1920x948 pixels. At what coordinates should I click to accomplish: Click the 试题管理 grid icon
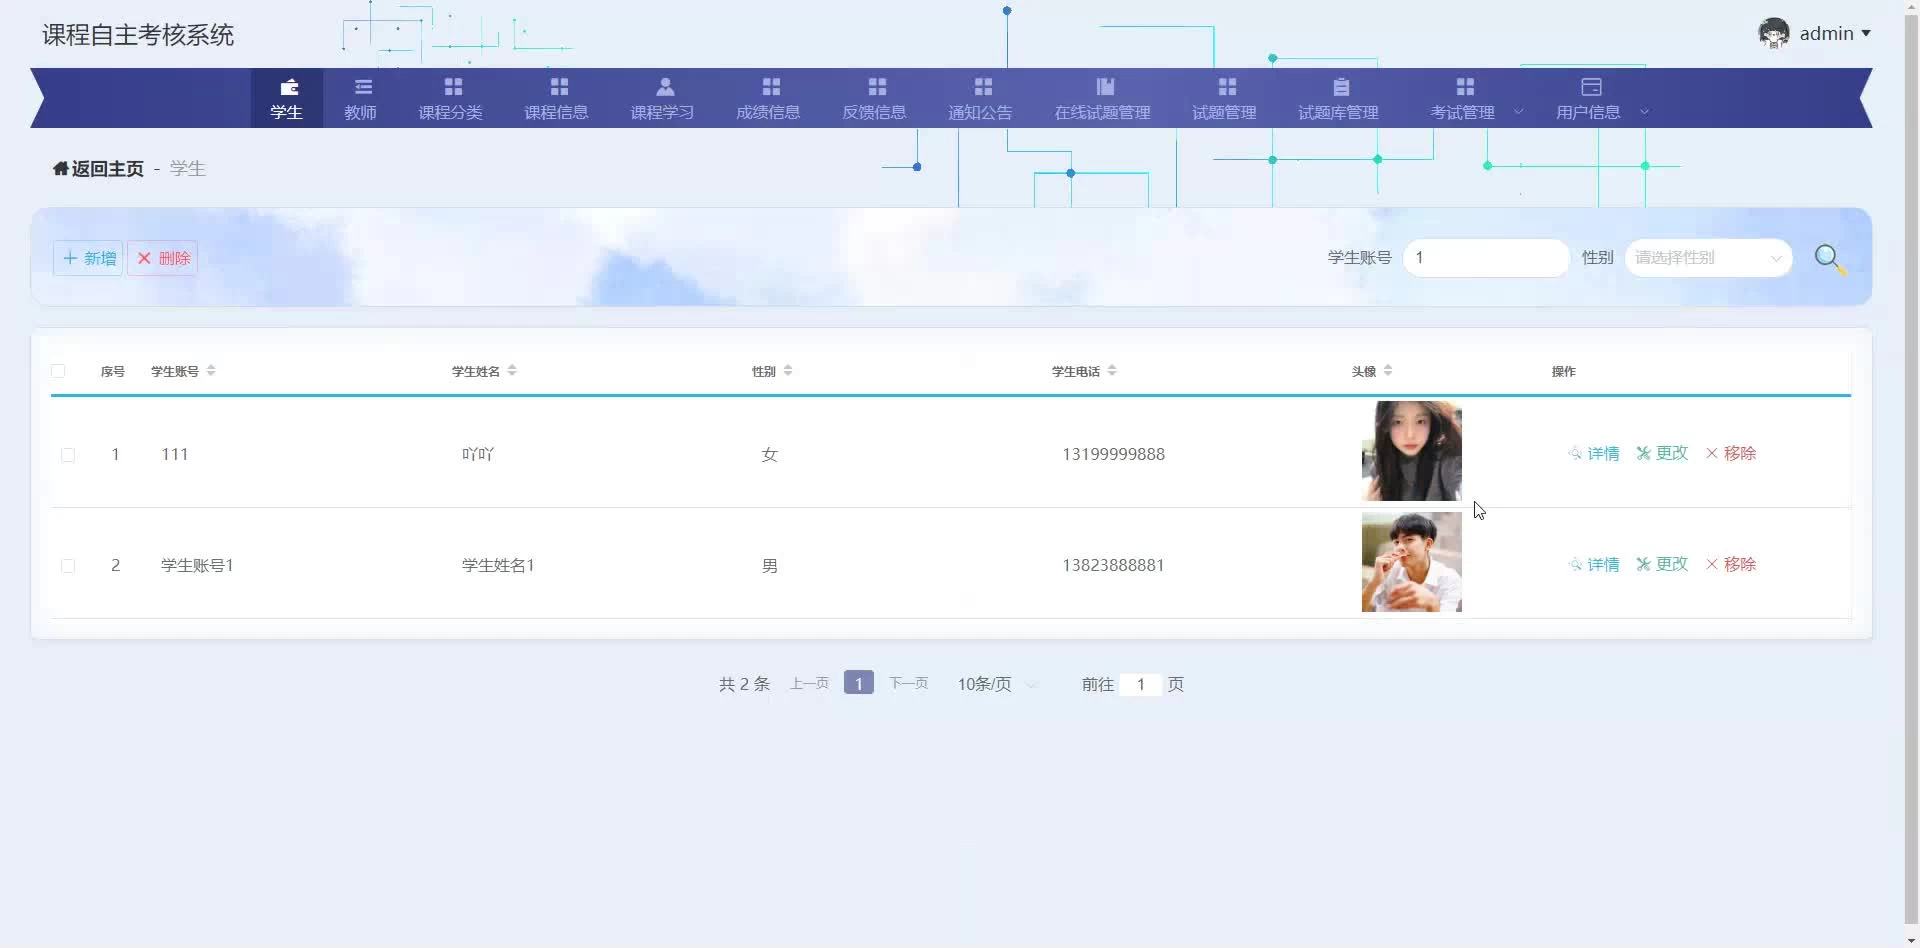point(1227,87)
